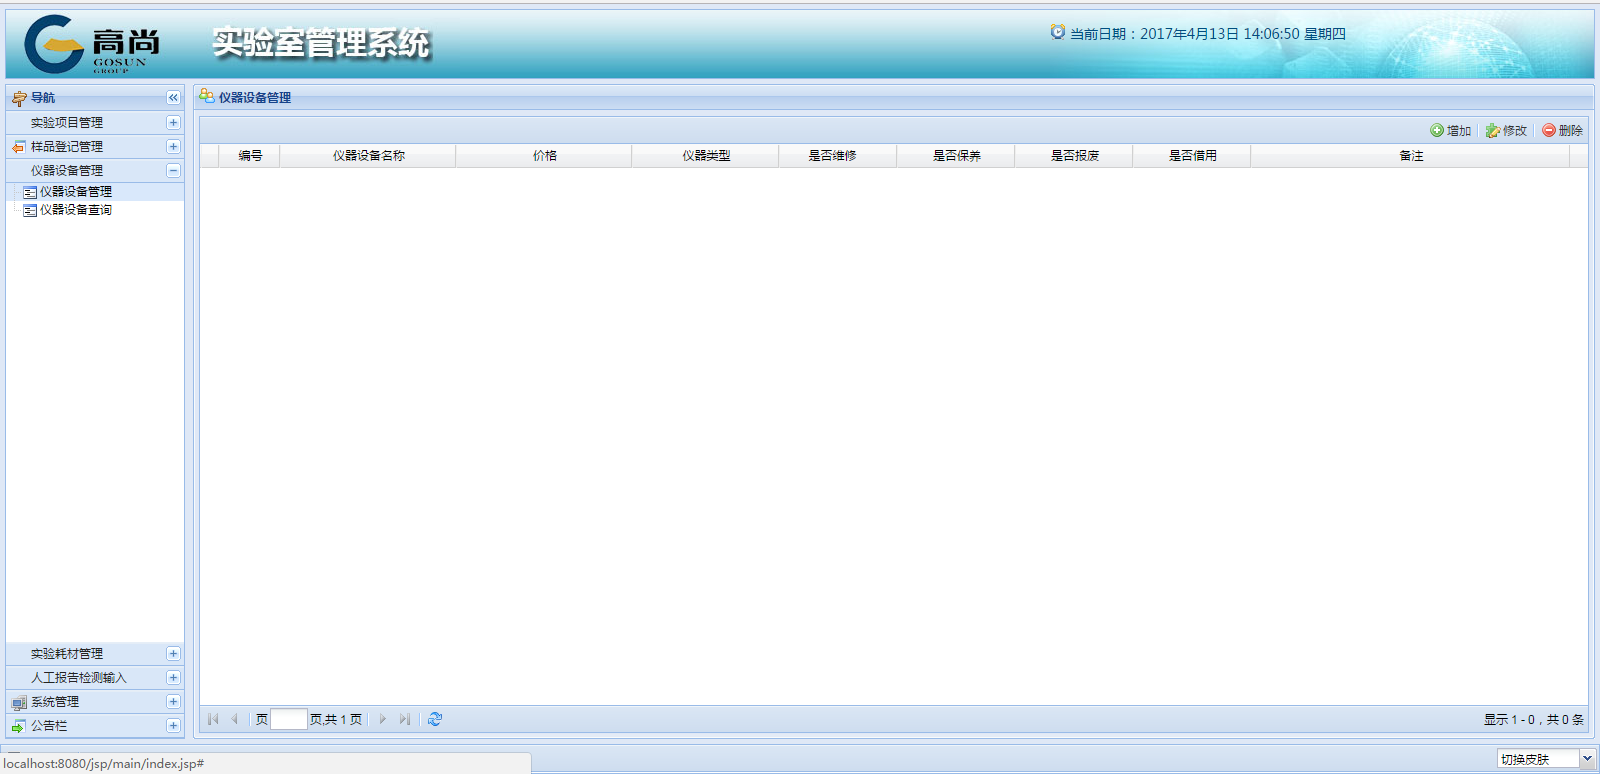The image size is (1600, 774).
Task: Open 仪器设备查询 in the navigation tree
Action: click(x=75, y=210)
